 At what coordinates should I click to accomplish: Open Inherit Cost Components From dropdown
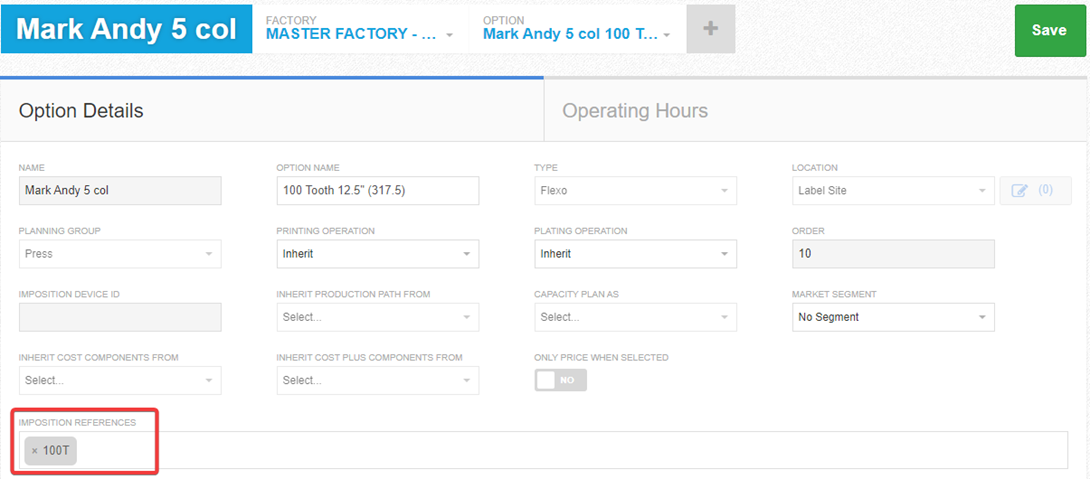120,380
